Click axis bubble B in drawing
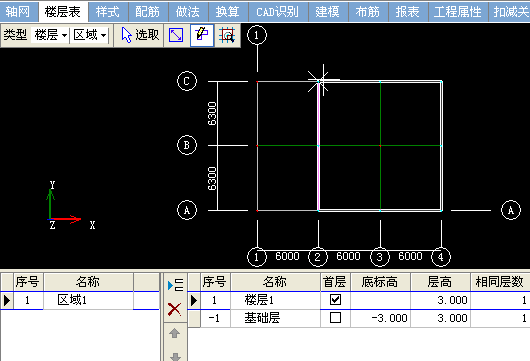This screenshot has width=530, height=361. [x=187, y=145]
